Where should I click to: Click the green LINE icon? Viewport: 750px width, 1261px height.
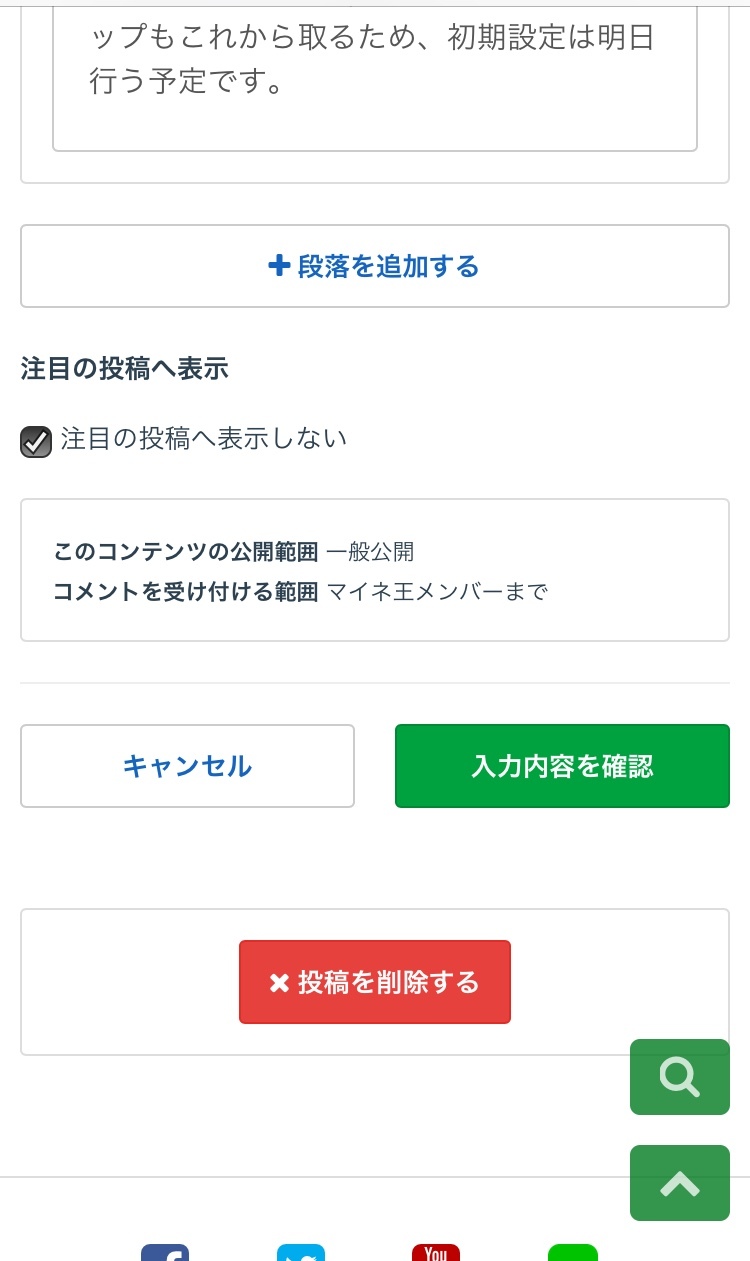coord(573,1253)
